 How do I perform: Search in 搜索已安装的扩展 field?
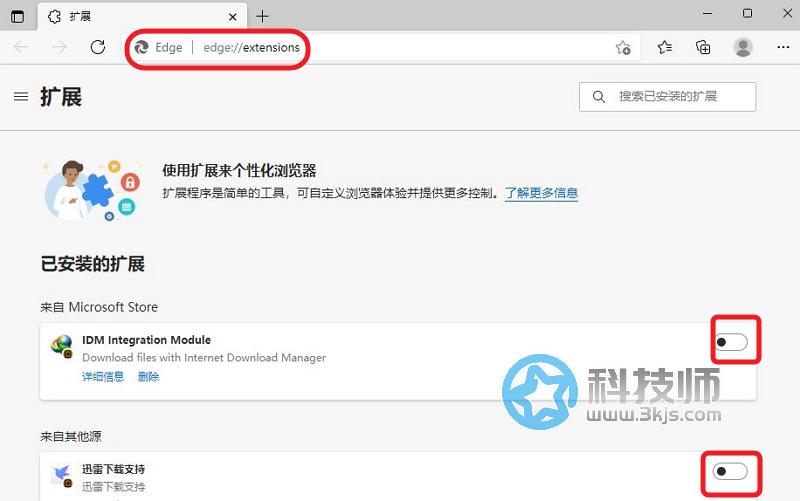point(667,96)
